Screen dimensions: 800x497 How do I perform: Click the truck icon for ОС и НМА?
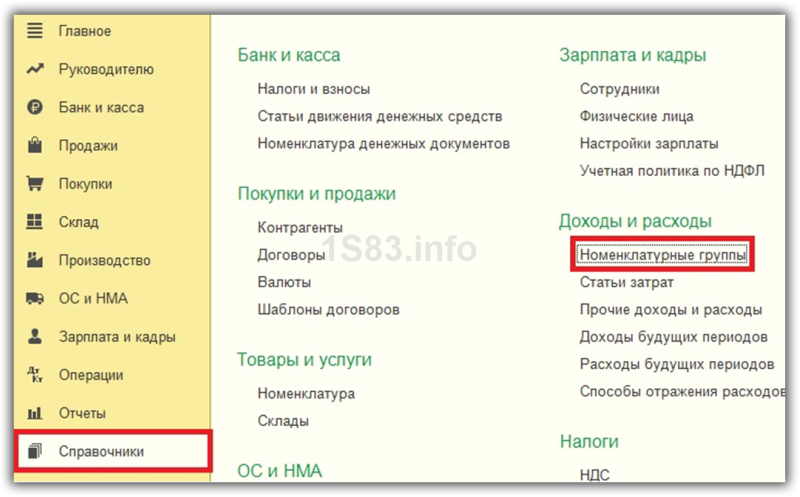click(x=35, y=298)
